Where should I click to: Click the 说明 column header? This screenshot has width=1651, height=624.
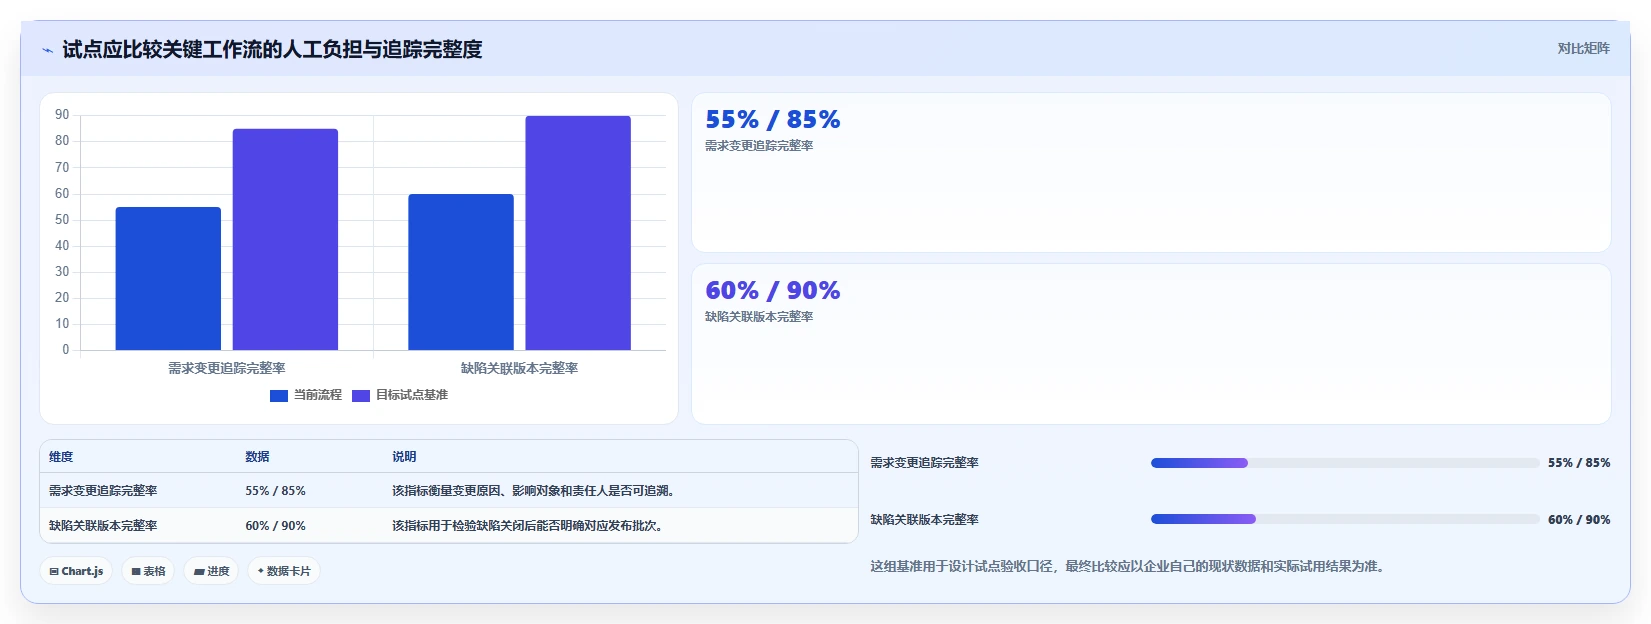click(x=404, y=457)
